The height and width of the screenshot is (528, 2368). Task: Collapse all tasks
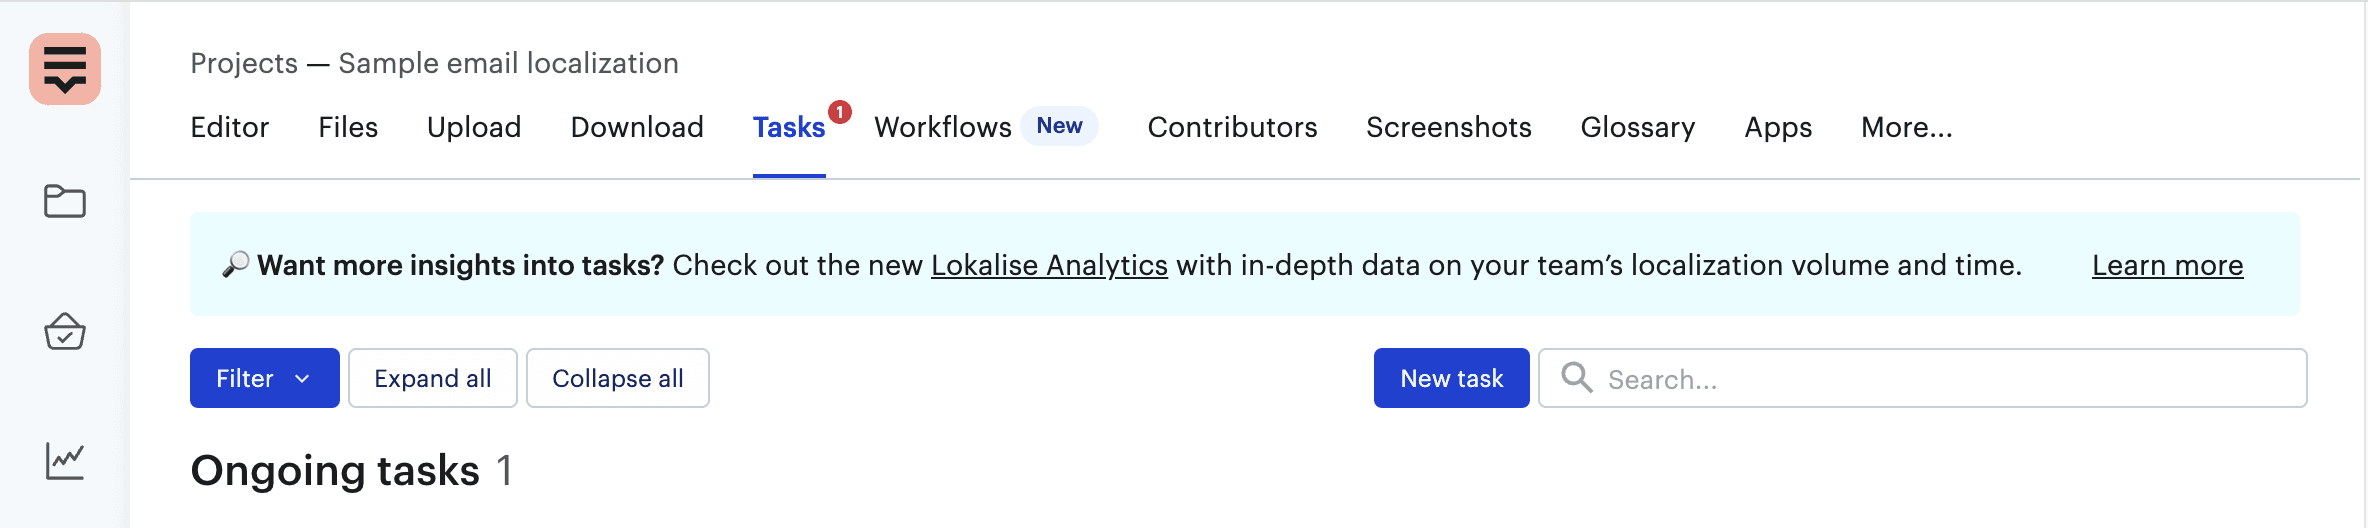(618, 378)
